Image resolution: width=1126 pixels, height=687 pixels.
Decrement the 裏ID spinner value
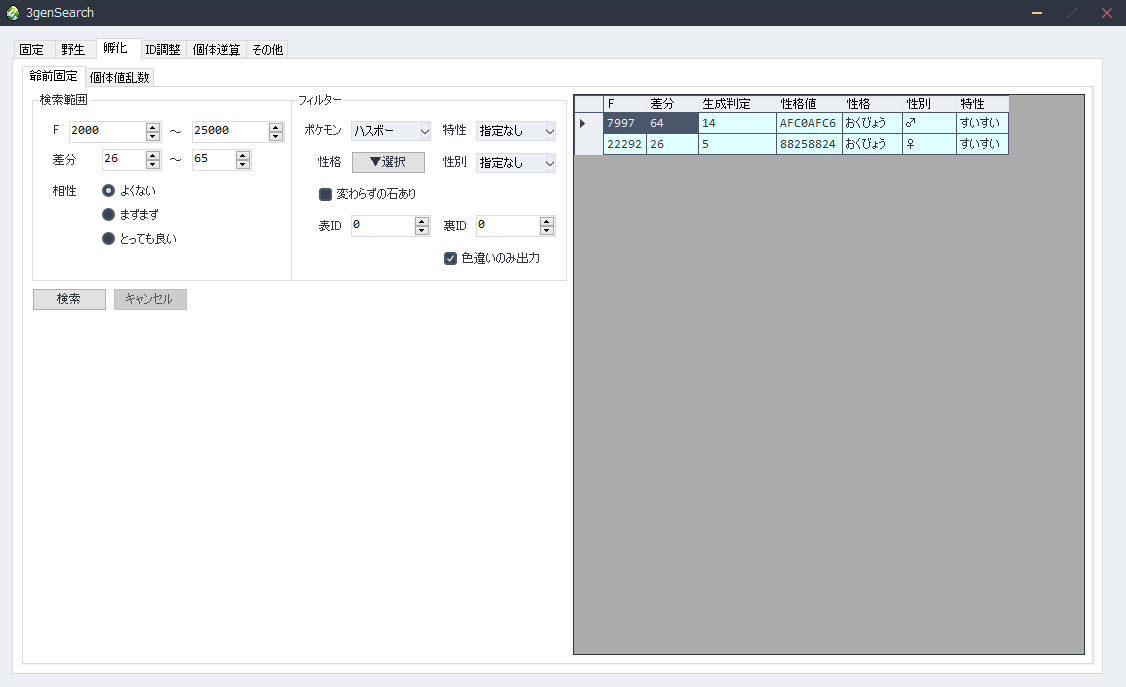tap(547, 229)
